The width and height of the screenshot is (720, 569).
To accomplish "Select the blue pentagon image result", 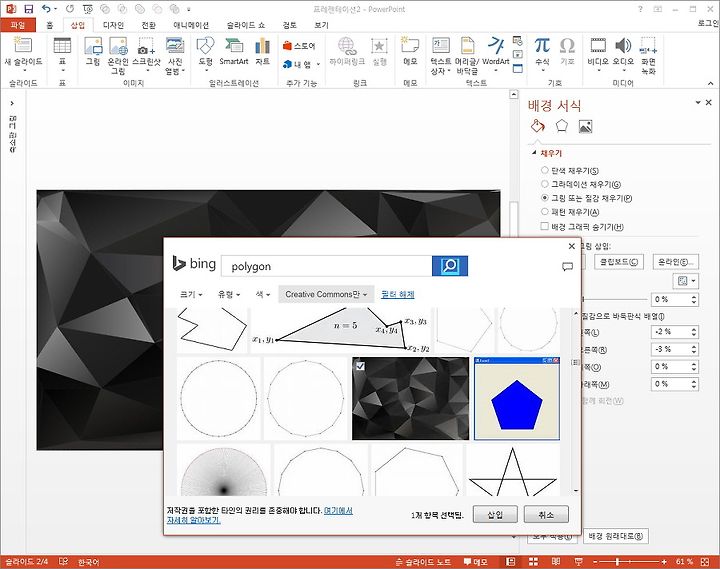I will (517, 399).
